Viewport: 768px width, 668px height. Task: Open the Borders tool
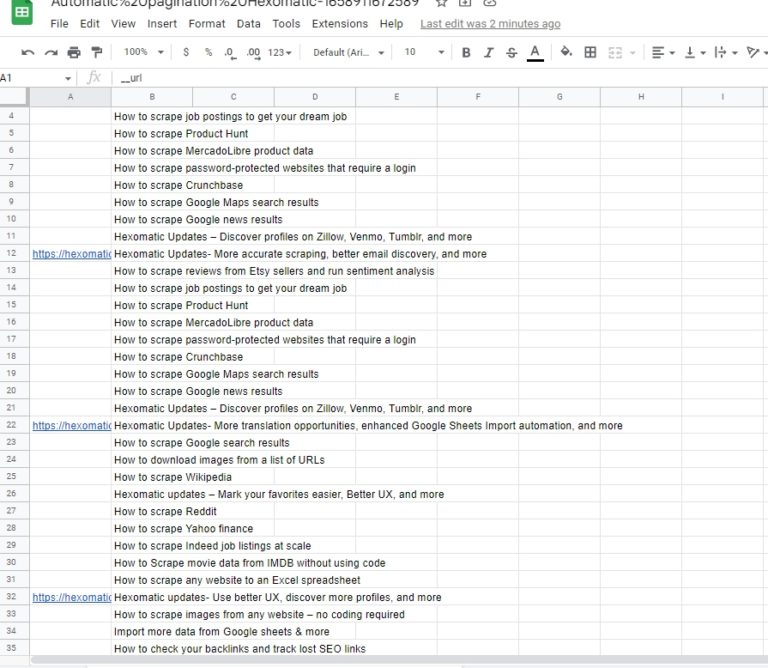590,52
